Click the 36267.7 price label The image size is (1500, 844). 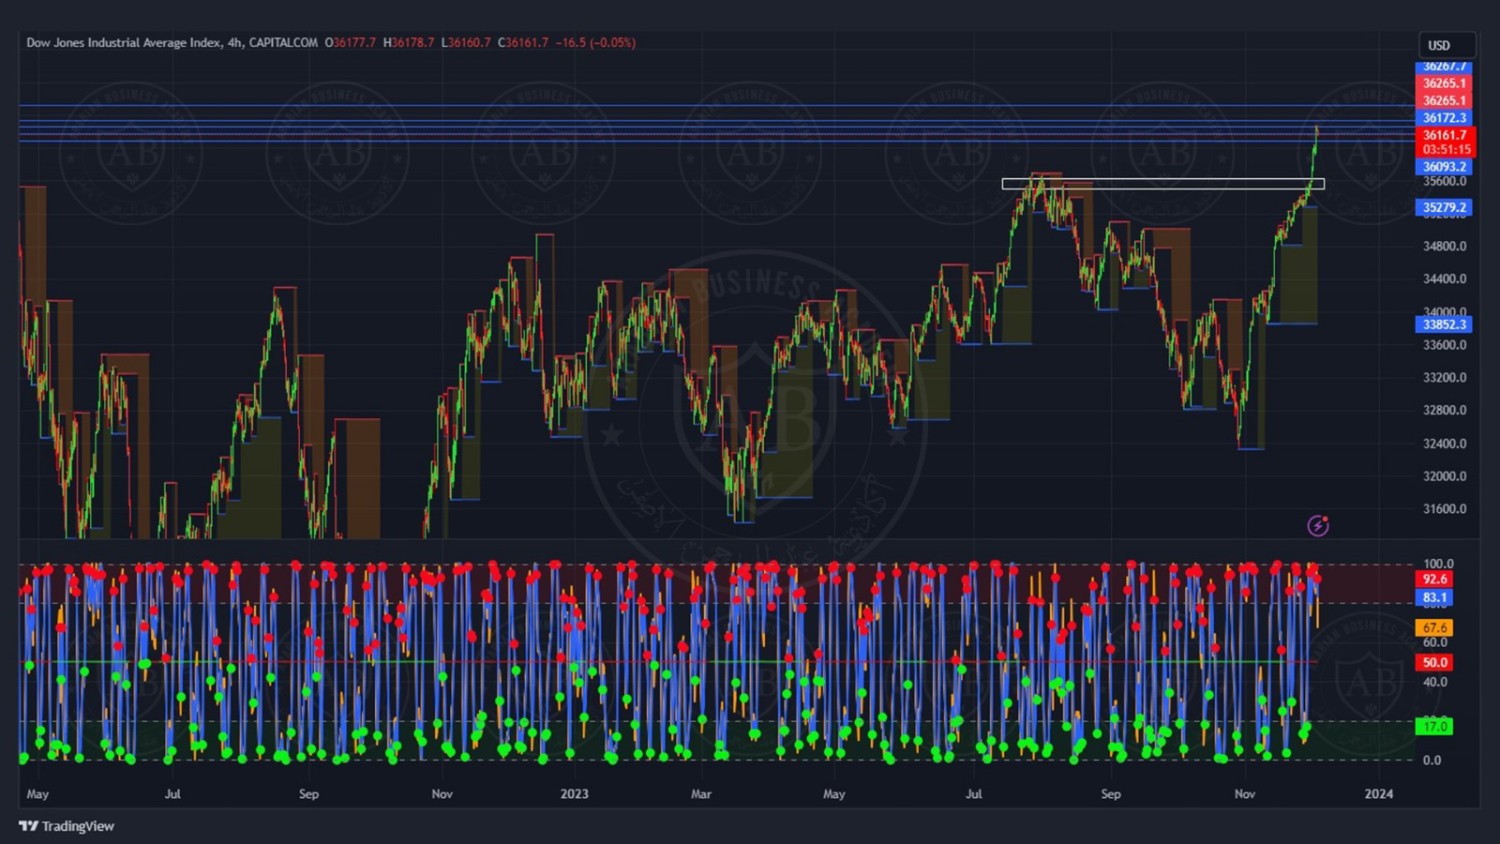[1444, 67]
